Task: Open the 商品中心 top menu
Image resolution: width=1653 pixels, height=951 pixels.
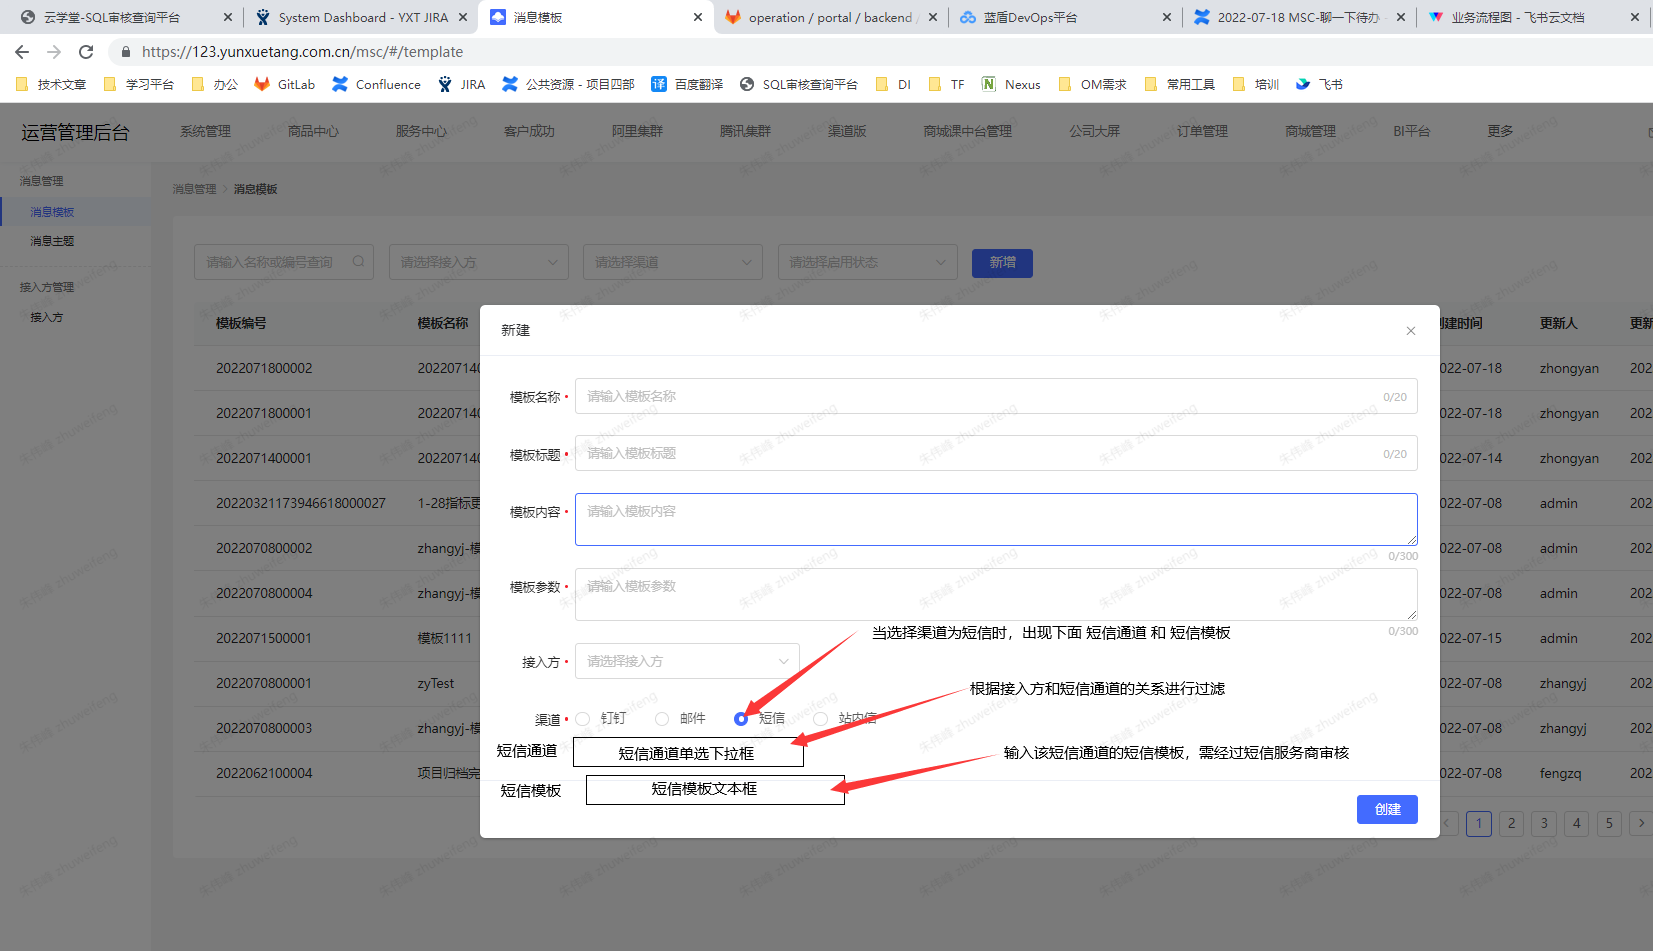Action: 313,131
